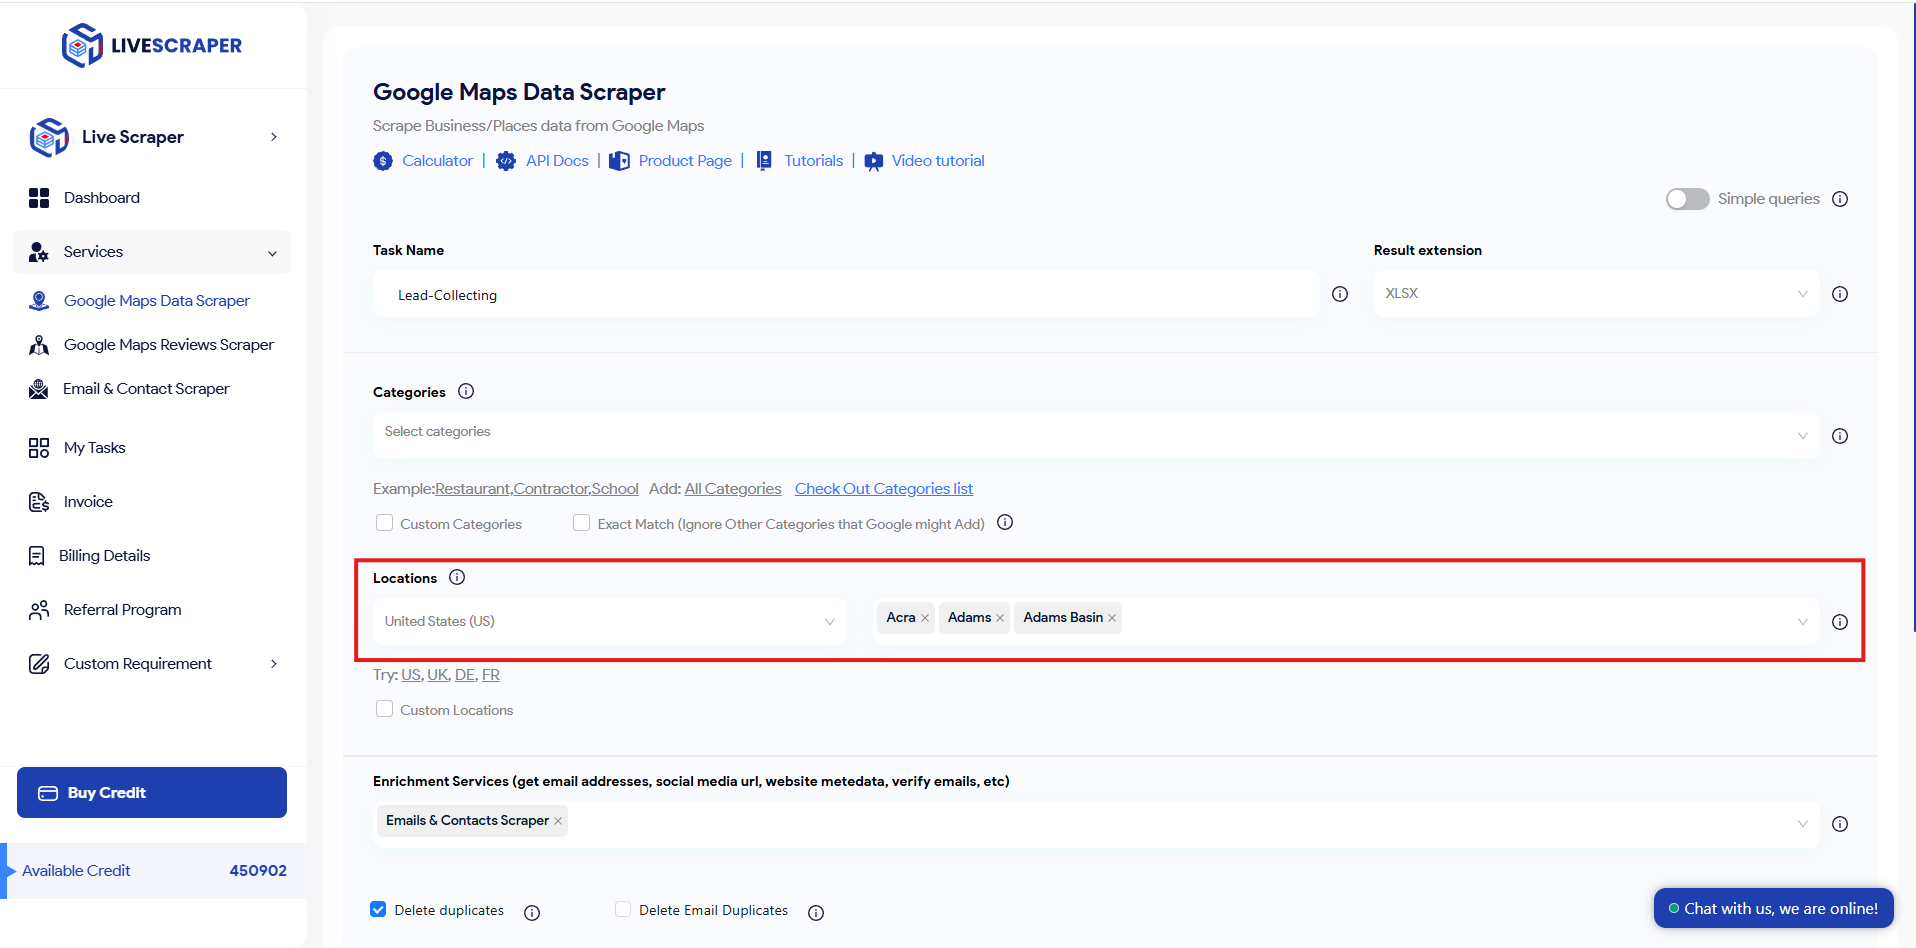
Task: Open Google Maps Reviews Scraper page
Action: (169, 345)
